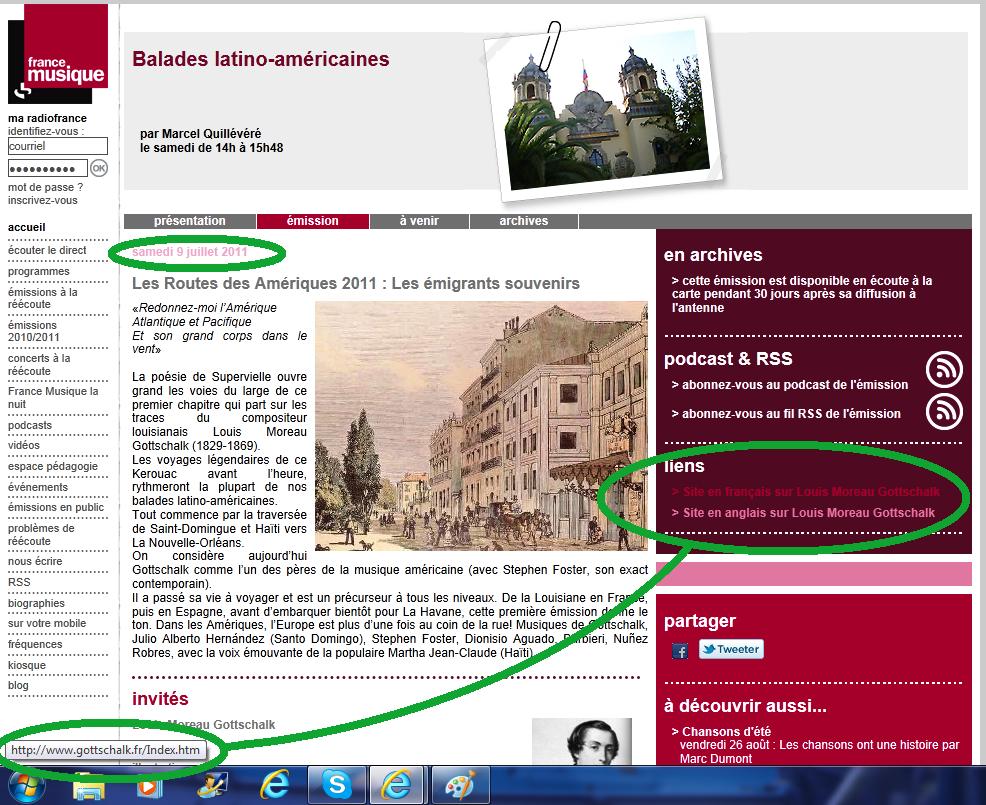Click the 'mot de passe ?' link
Image resolution: width=986 pixels, height=805 pixels.
[x=45, y=187]
